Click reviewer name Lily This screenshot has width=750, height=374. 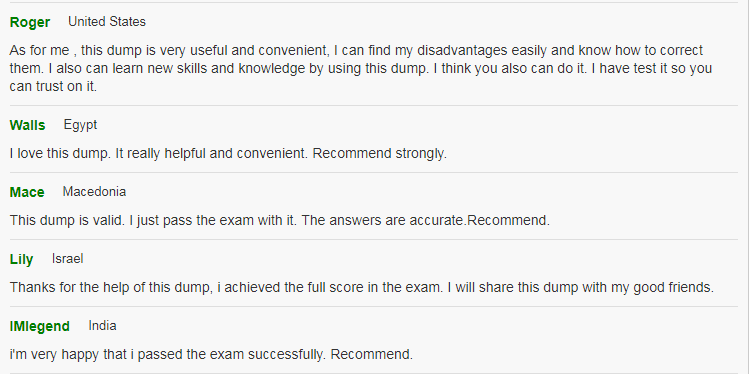point(22,260)
